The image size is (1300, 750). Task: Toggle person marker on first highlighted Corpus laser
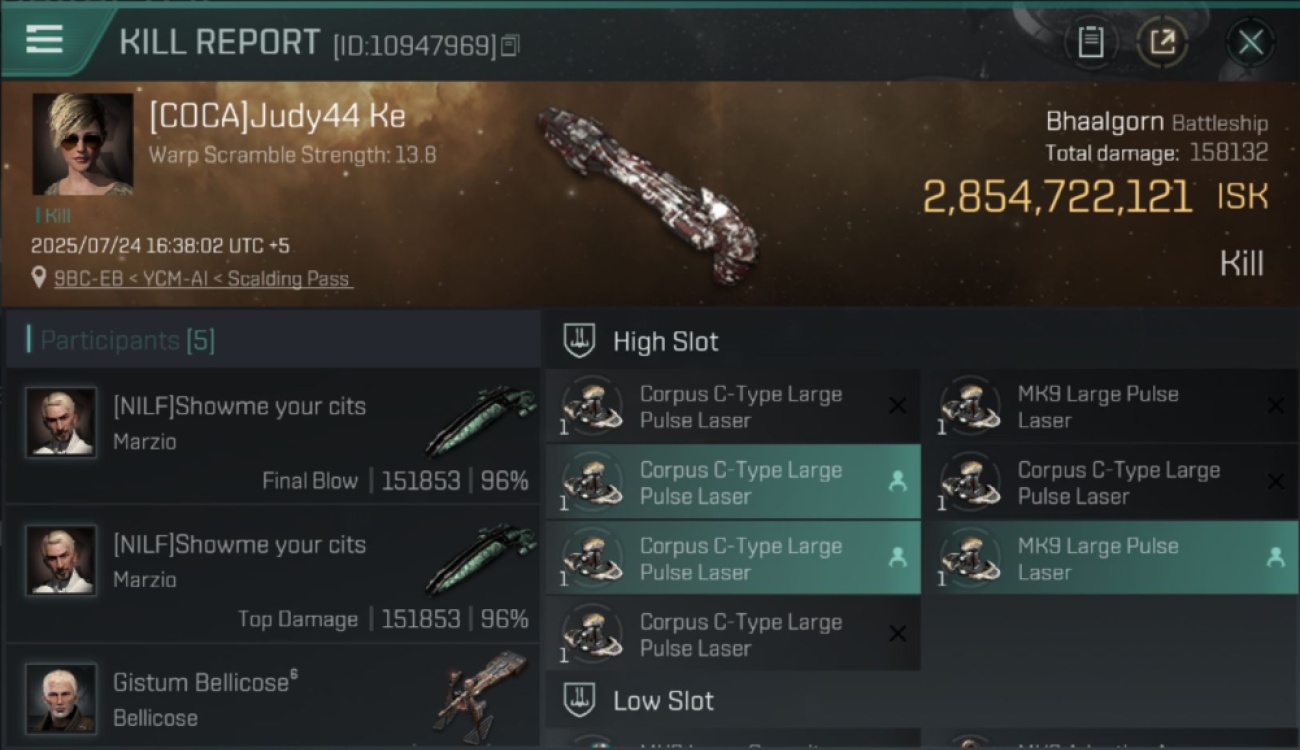point(898,481)
